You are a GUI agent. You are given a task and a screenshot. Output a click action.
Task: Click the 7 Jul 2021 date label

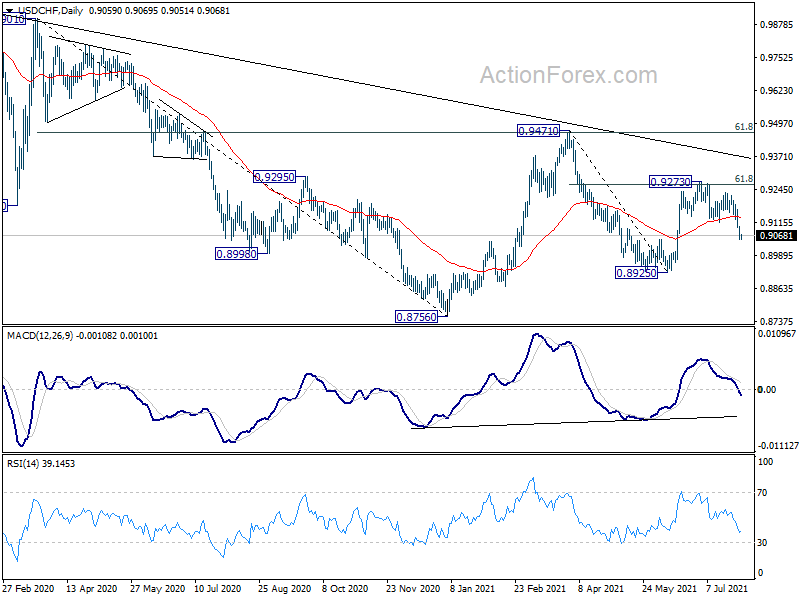coord(727,588)
